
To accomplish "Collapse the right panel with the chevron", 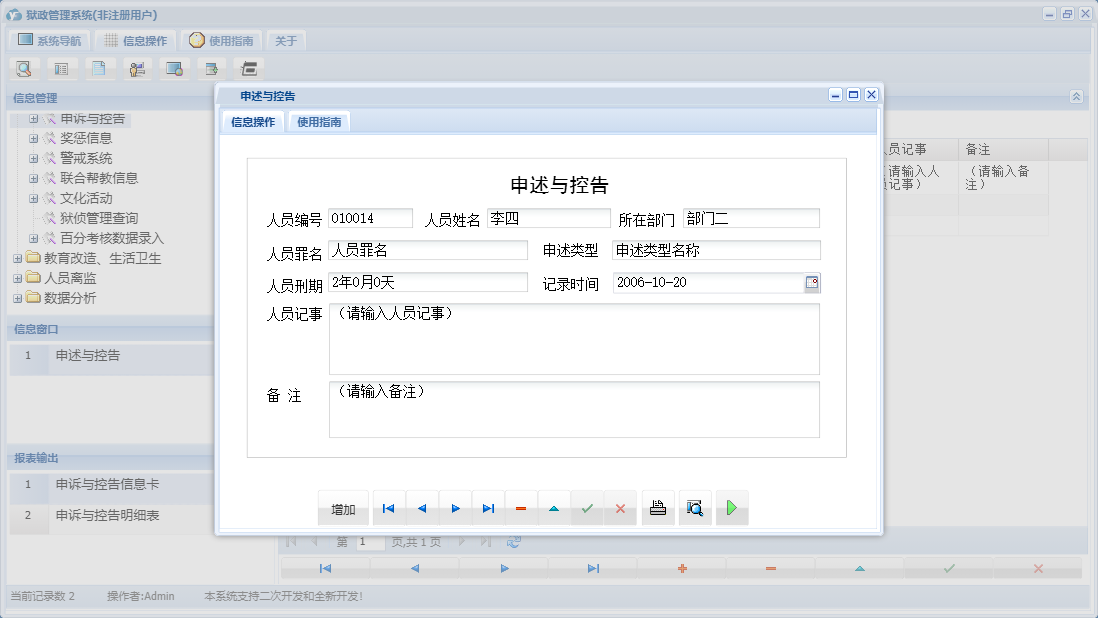I will (x=1077, y=97).
